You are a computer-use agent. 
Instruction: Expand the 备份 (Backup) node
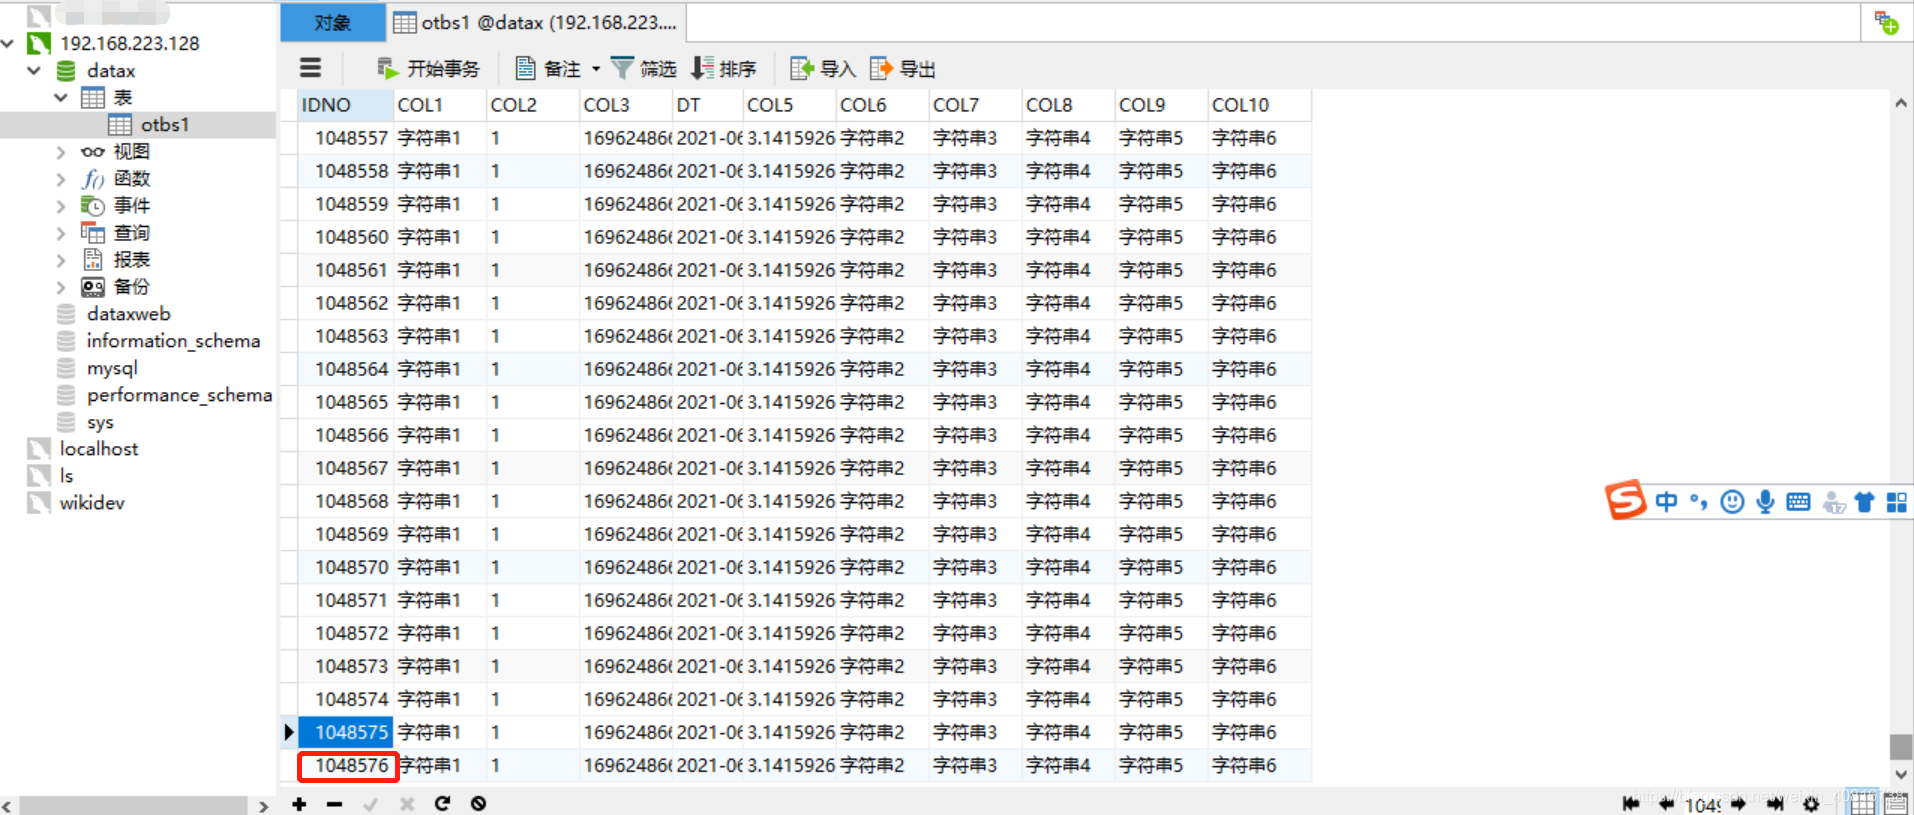point(61,287)
